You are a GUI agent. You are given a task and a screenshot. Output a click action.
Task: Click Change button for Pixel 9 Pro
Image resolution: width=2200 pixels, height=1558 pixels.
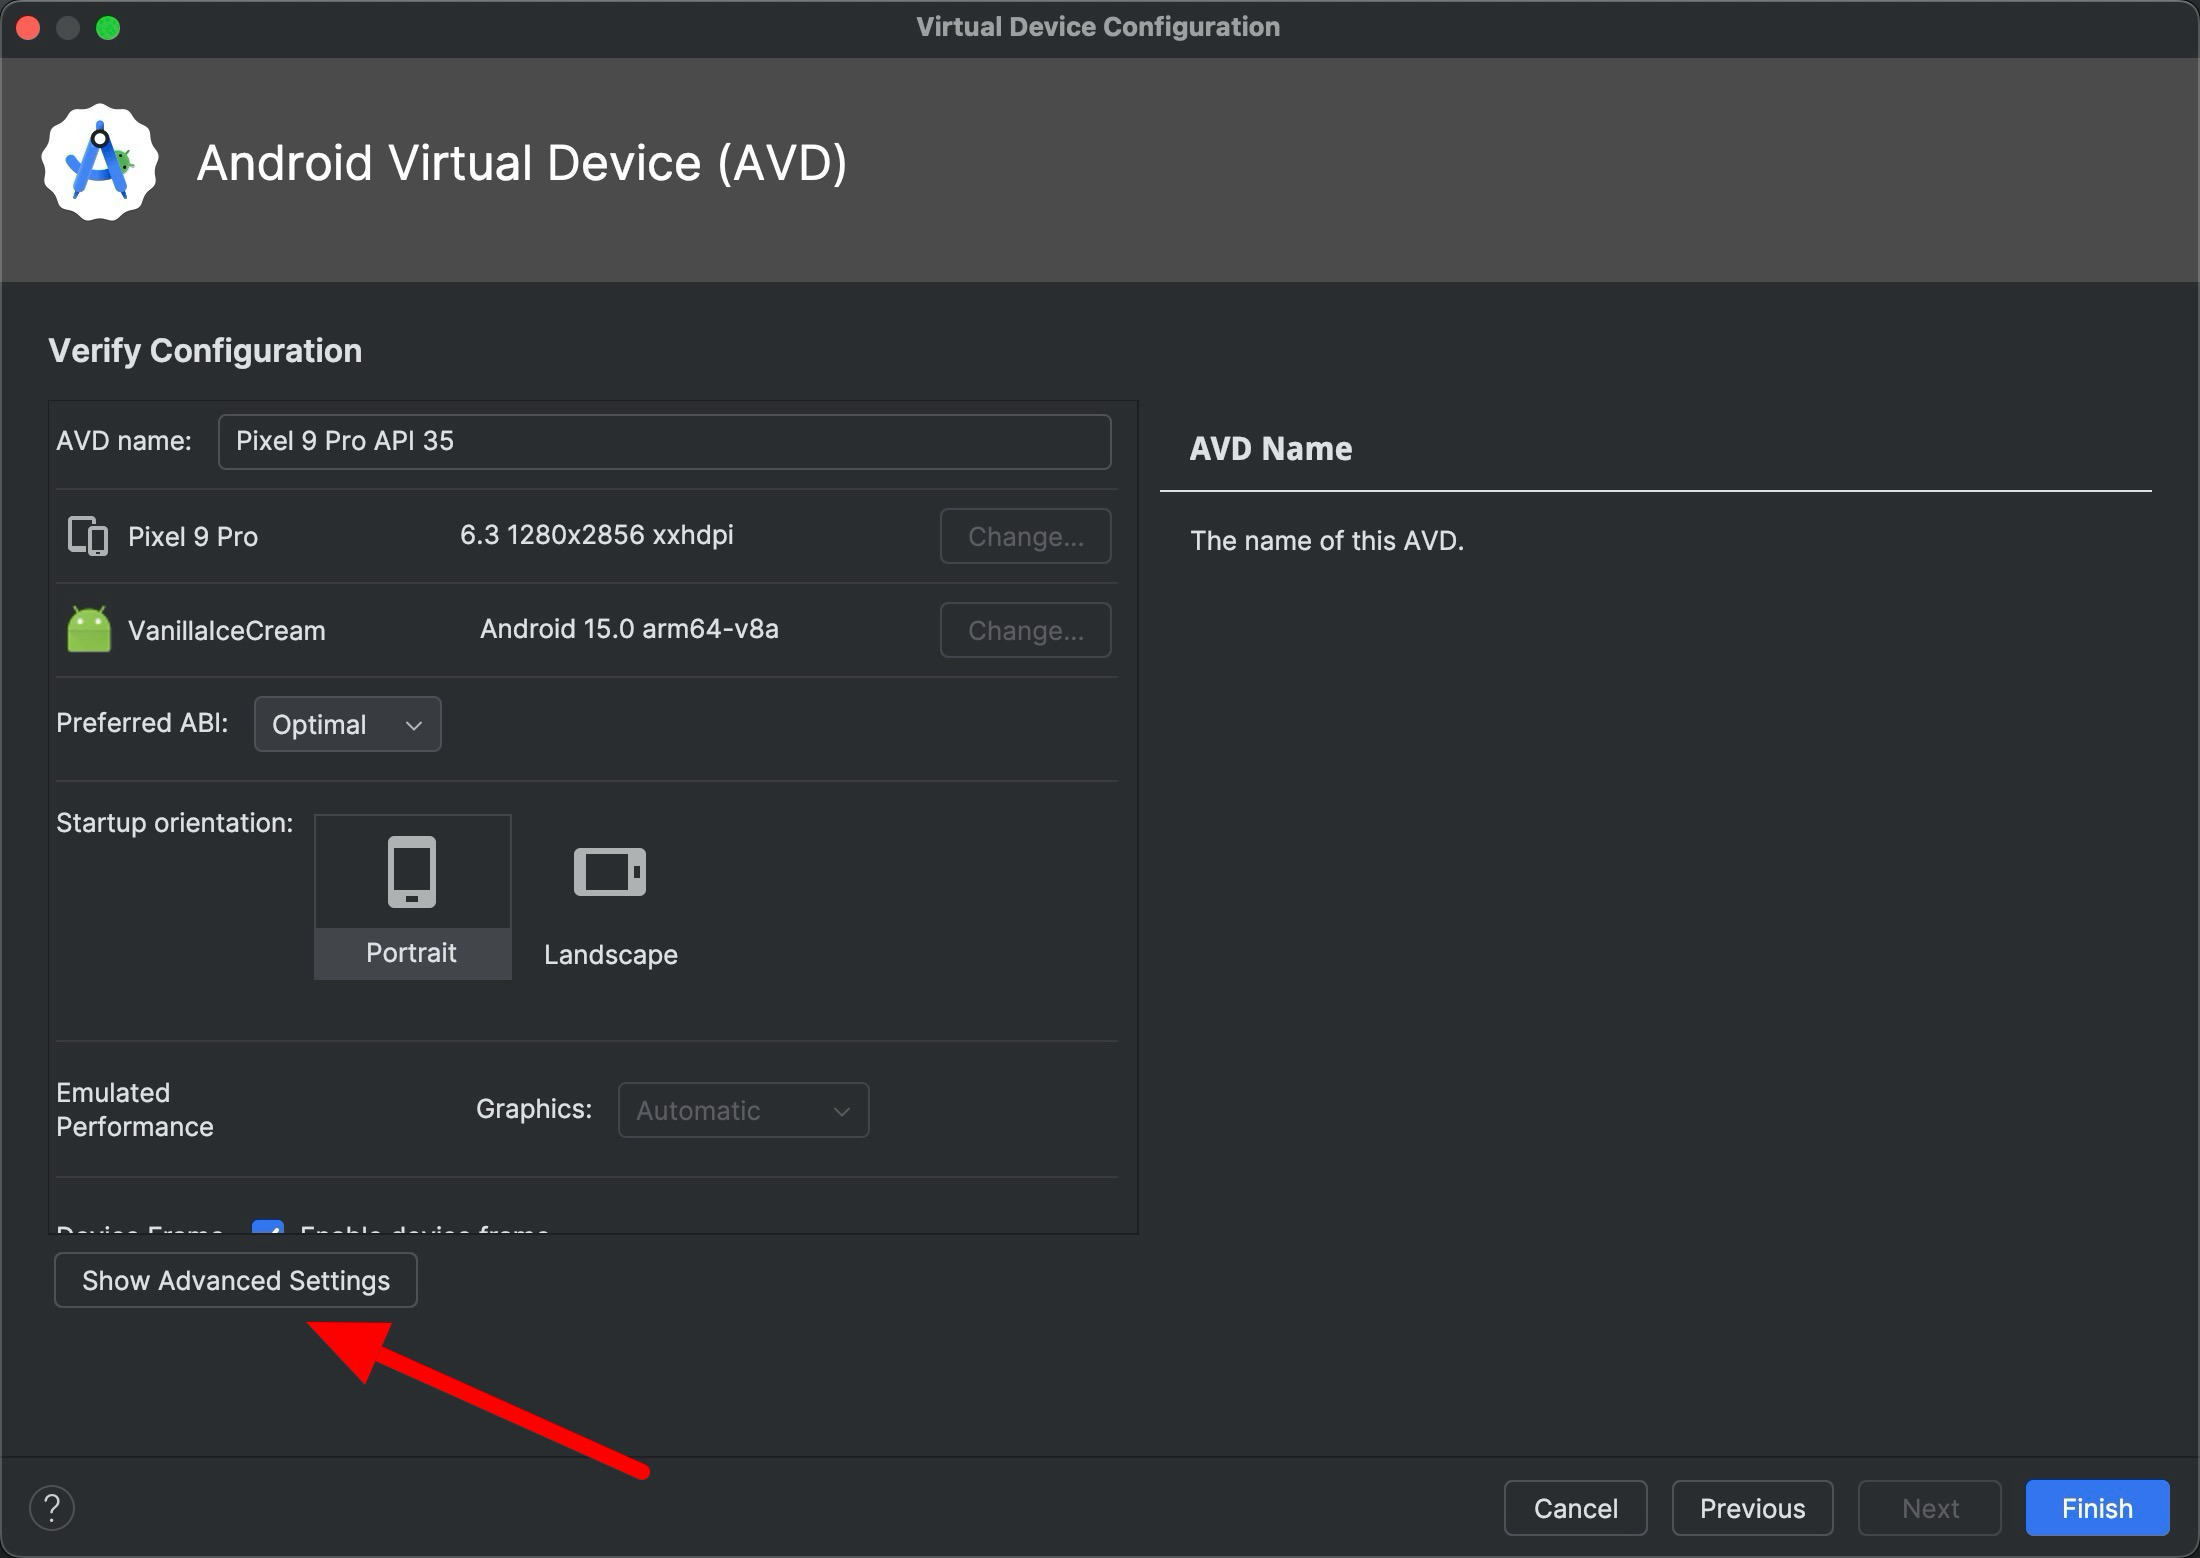point(1025,535)
